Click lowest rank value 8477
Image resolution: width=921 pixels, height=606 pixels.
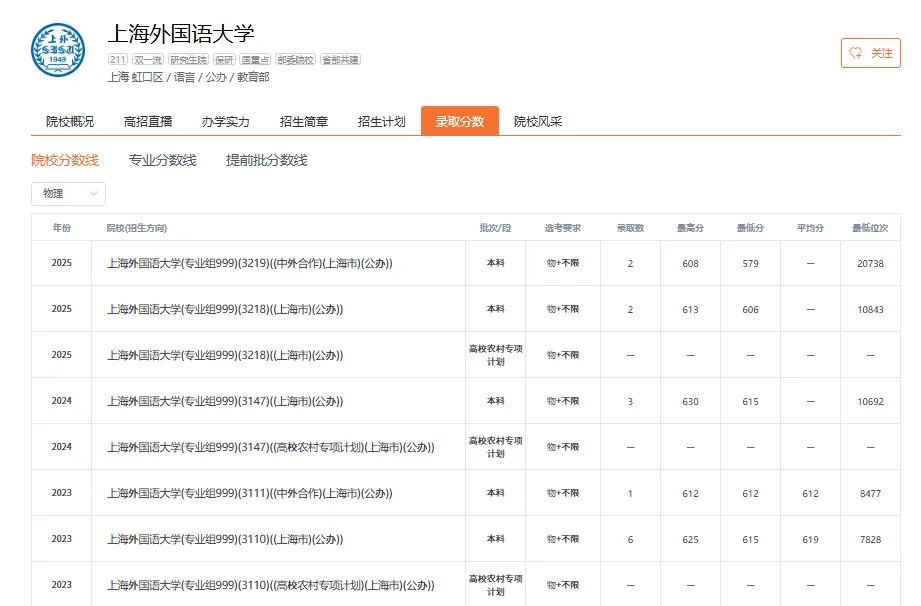(x=870, y=494)
